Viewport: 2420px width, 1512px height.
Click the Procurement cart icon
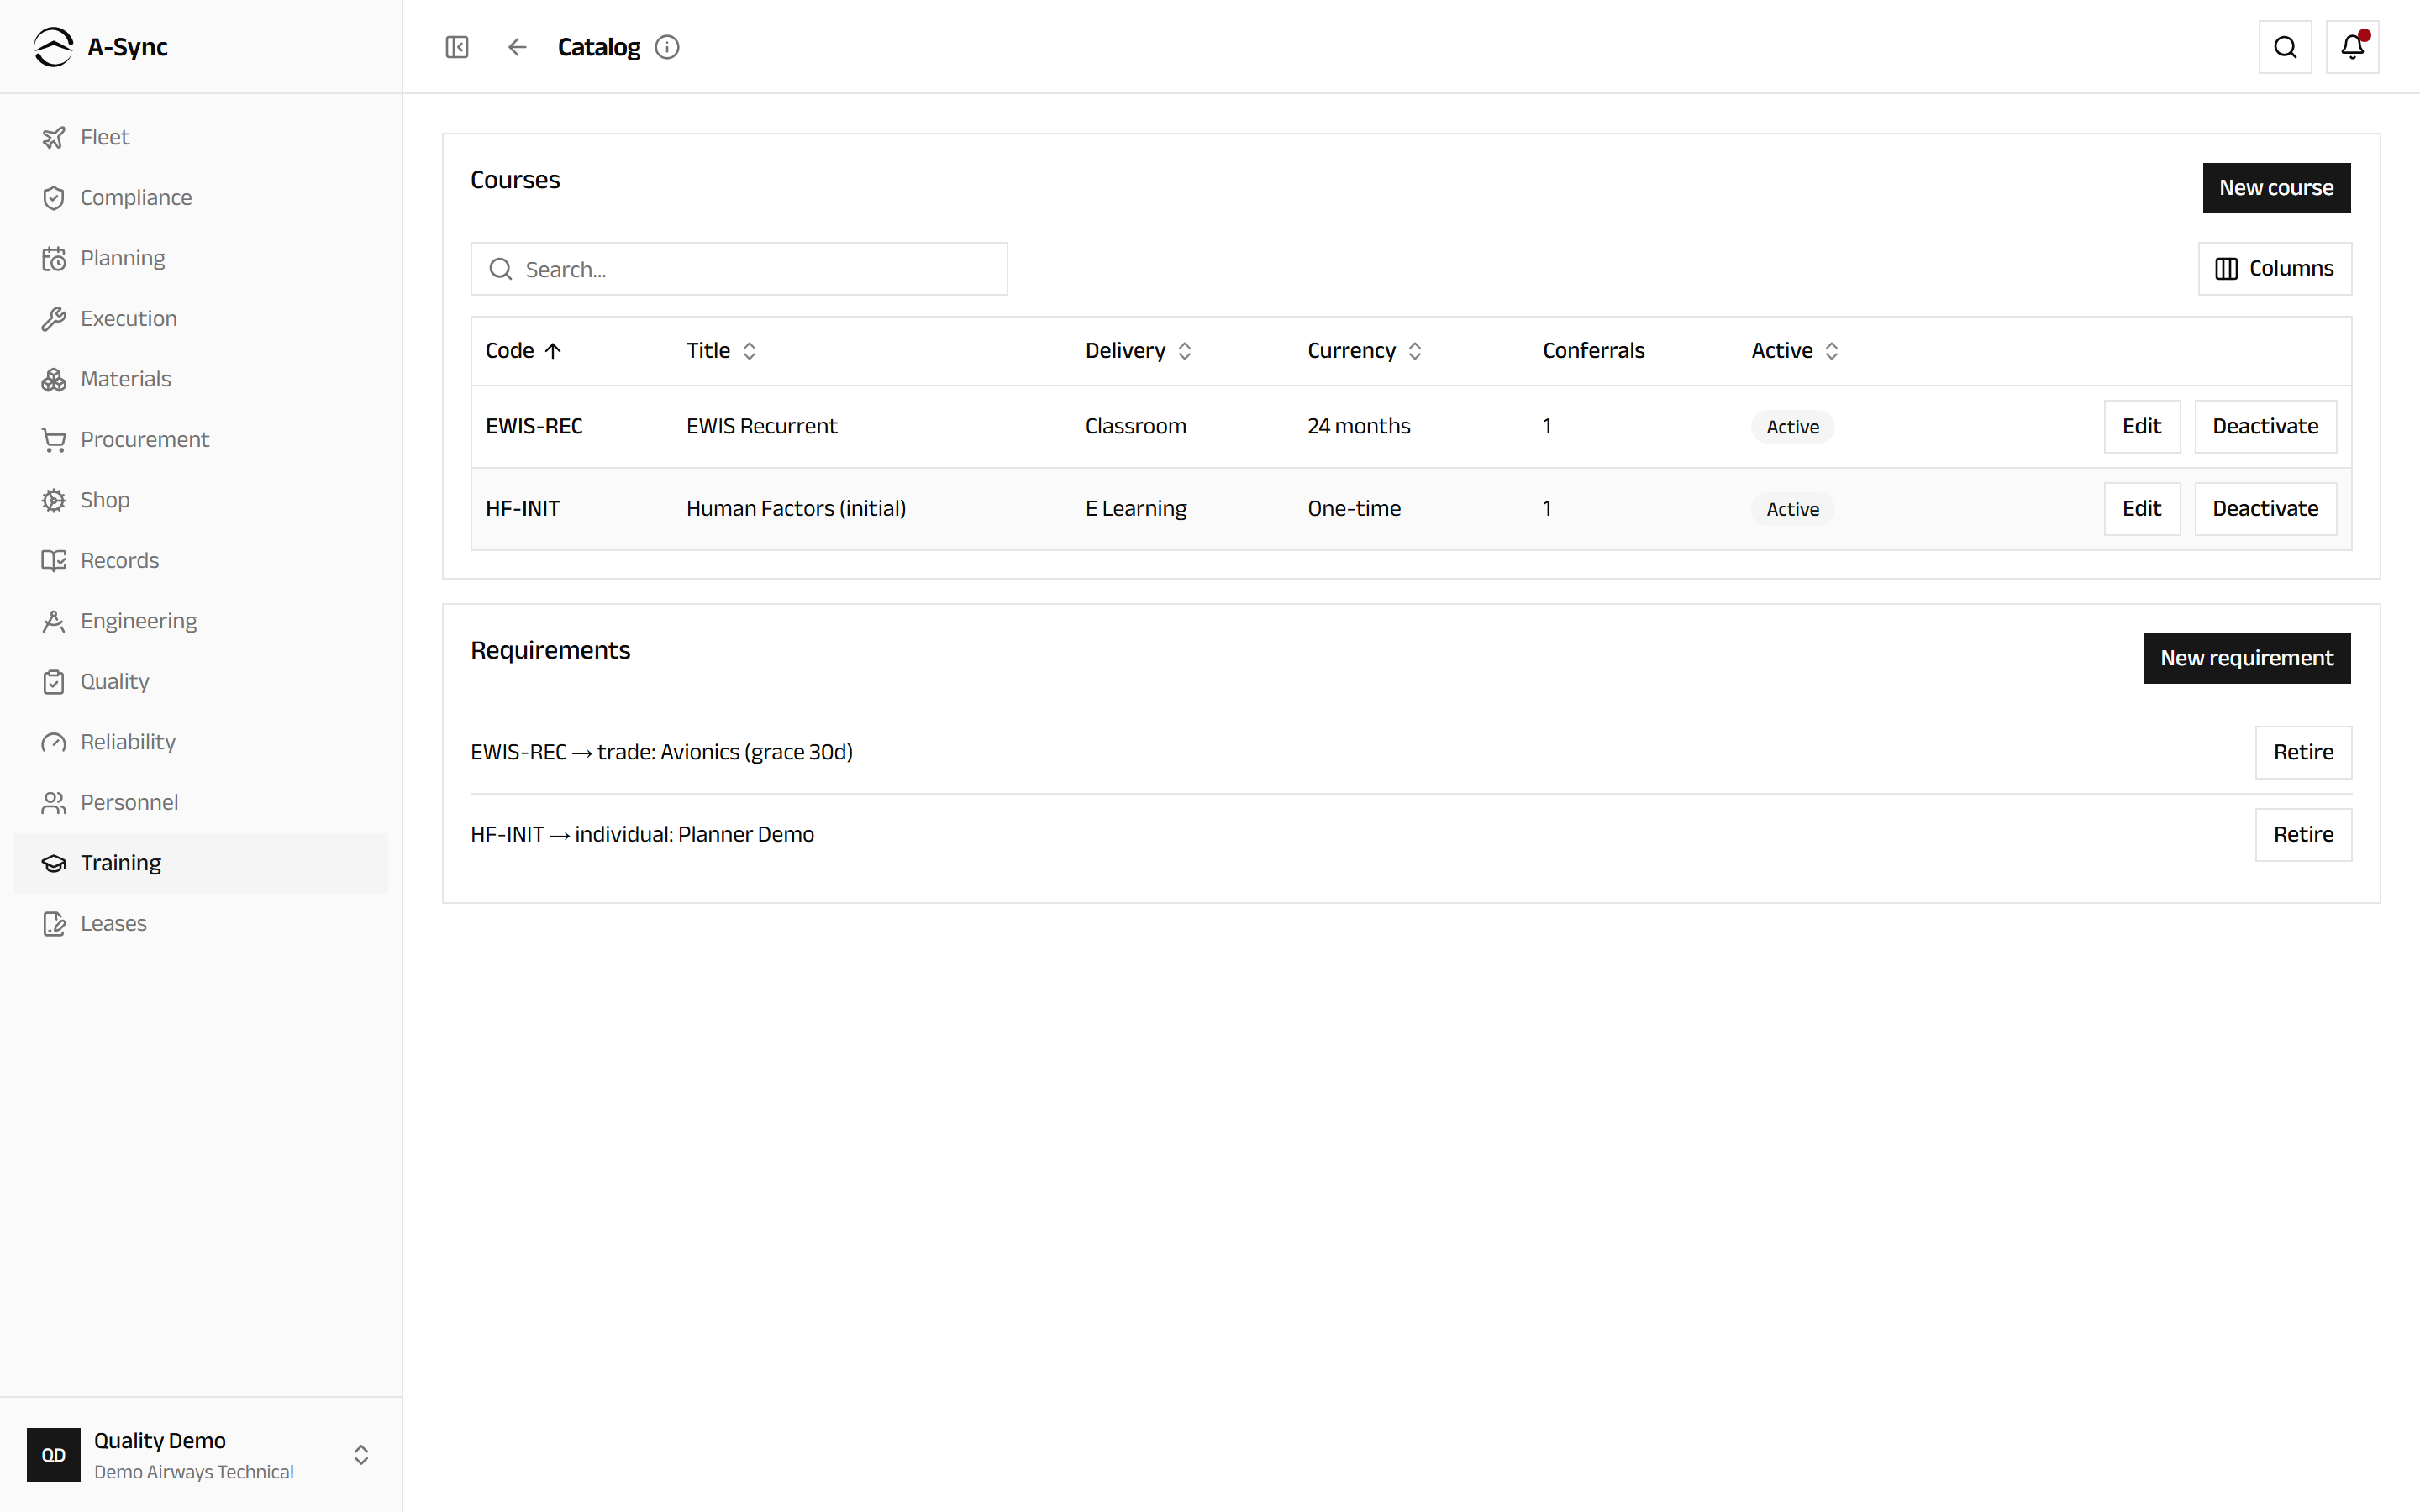pyautogui.click(x=54, y=440)
